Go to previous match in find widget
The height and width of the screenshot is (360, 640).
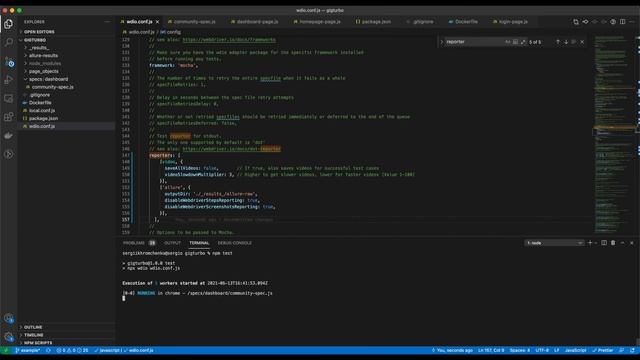558,42
